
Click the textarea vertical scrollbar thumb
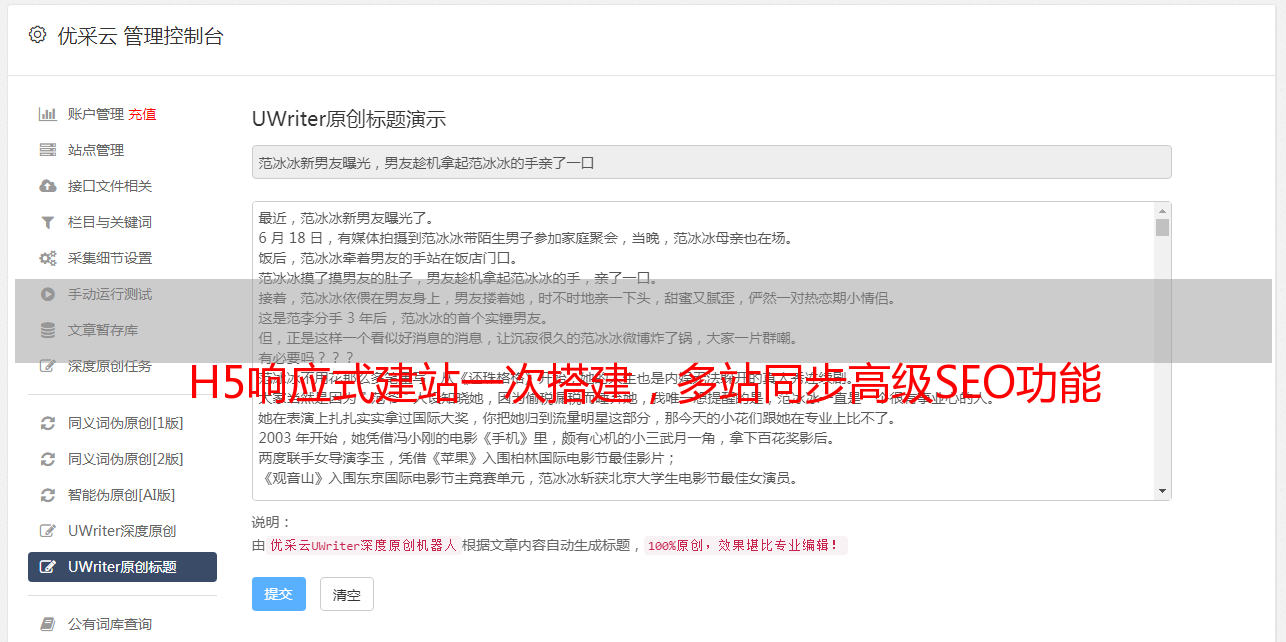point(1162,227)
